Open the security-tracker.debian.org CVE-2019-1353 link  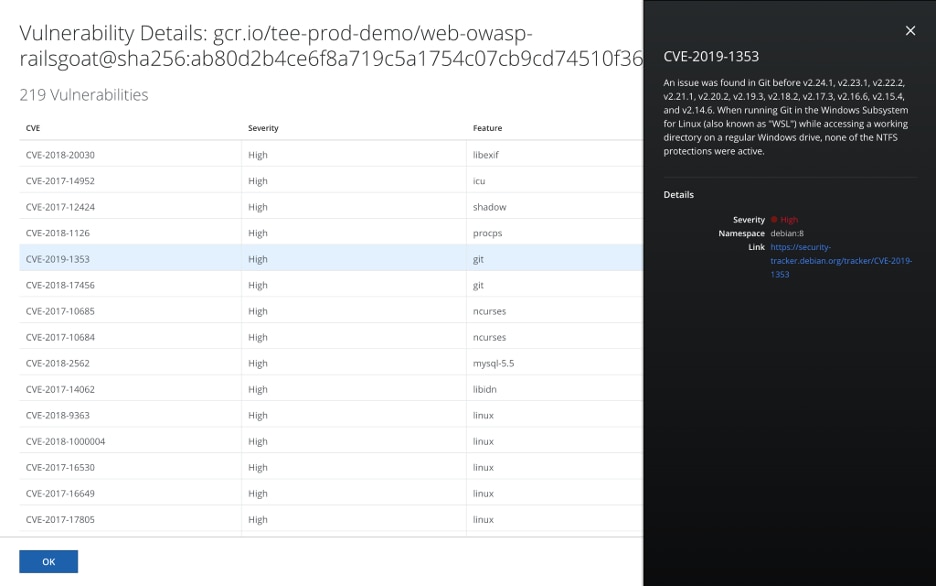pyautogui.click(x=840, y=261)
